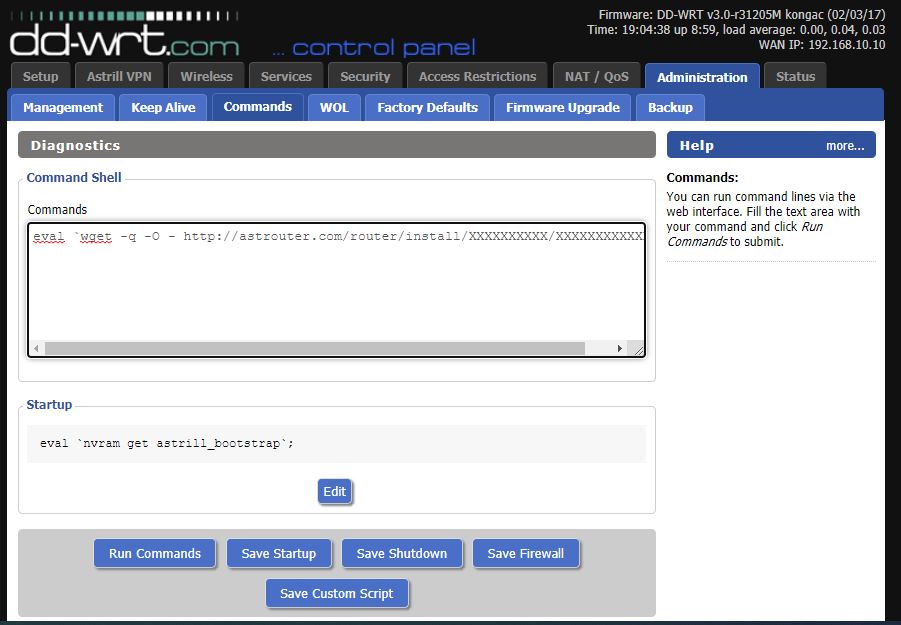Click the Edit button under Startup

(334, 492)
